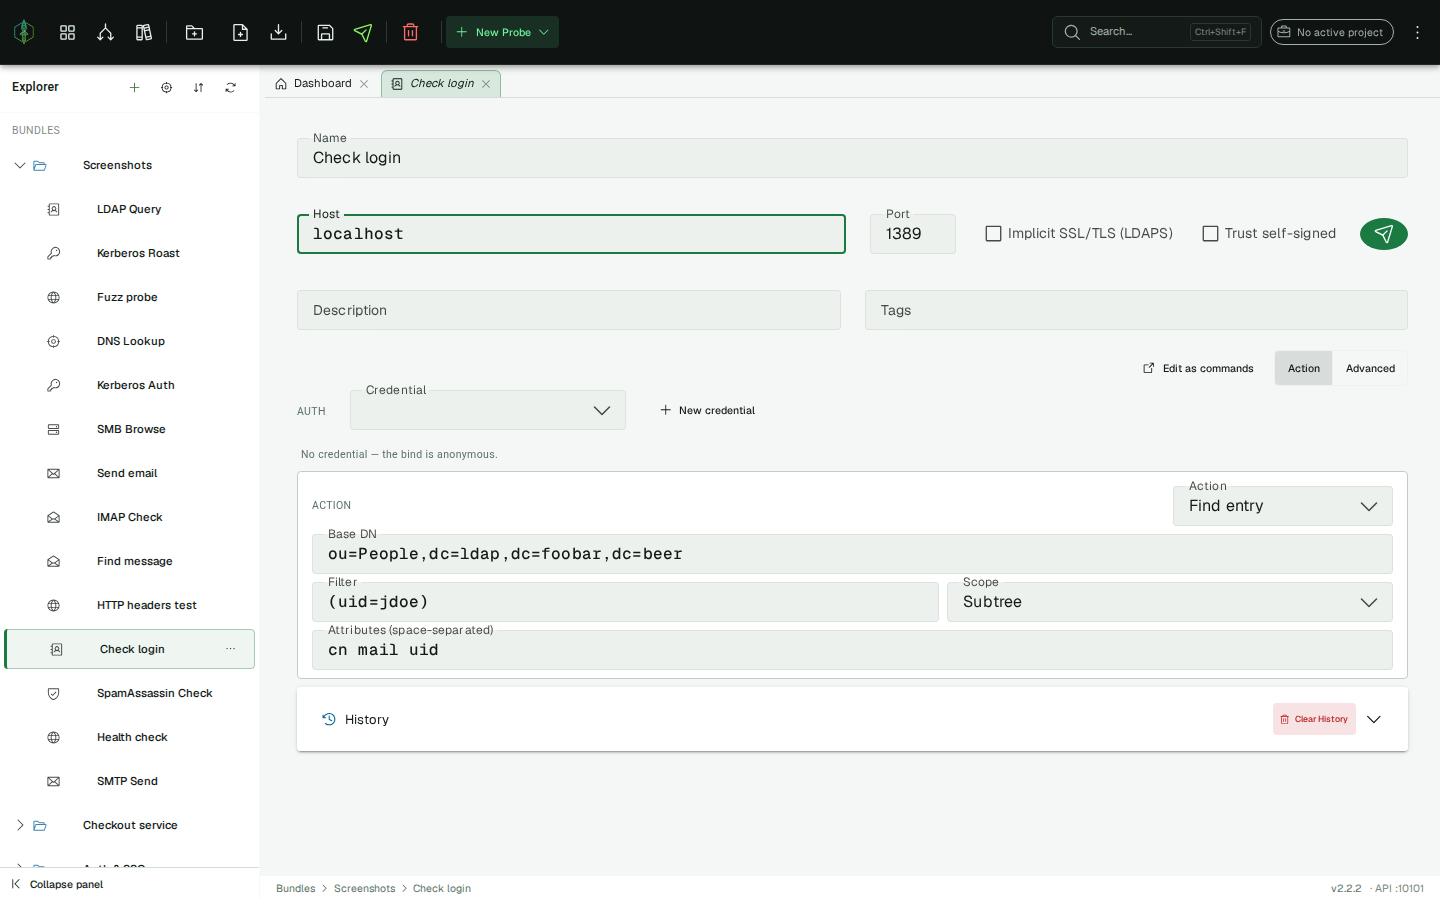This screenshot has height=900, width=1440.
Task: Click the Base DN input field
Action: click(852, 554)
